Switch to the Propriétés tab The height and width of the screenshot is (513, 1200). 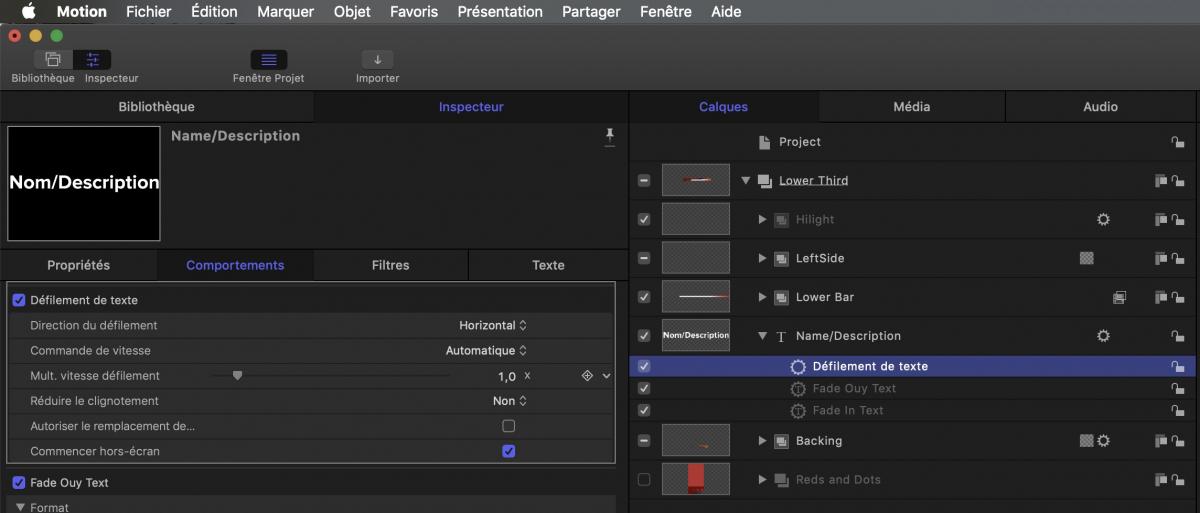pyautogui.click(x=79, y=265)
